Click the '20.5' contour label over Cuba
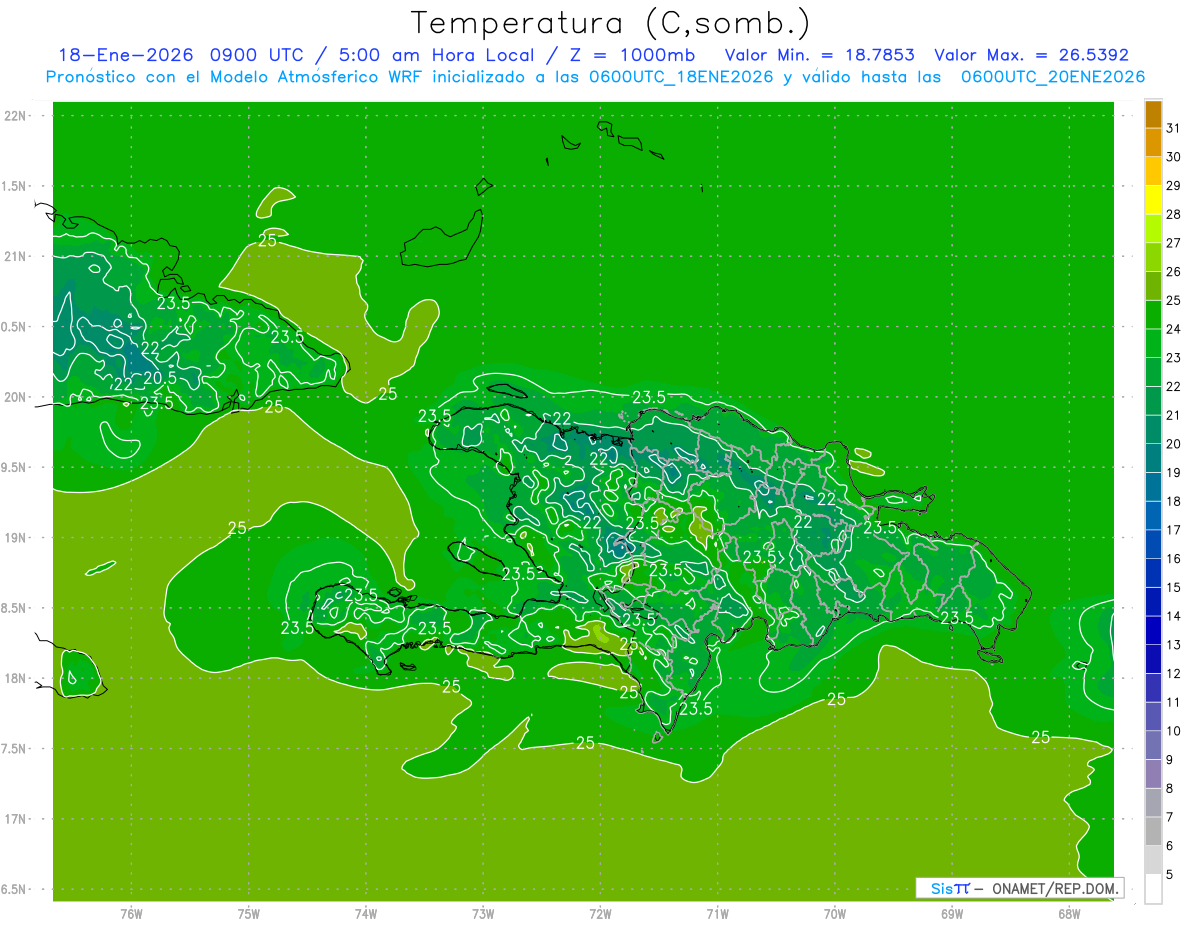Viewport: 1200px width, 927px height. click(x=160, y=378)
